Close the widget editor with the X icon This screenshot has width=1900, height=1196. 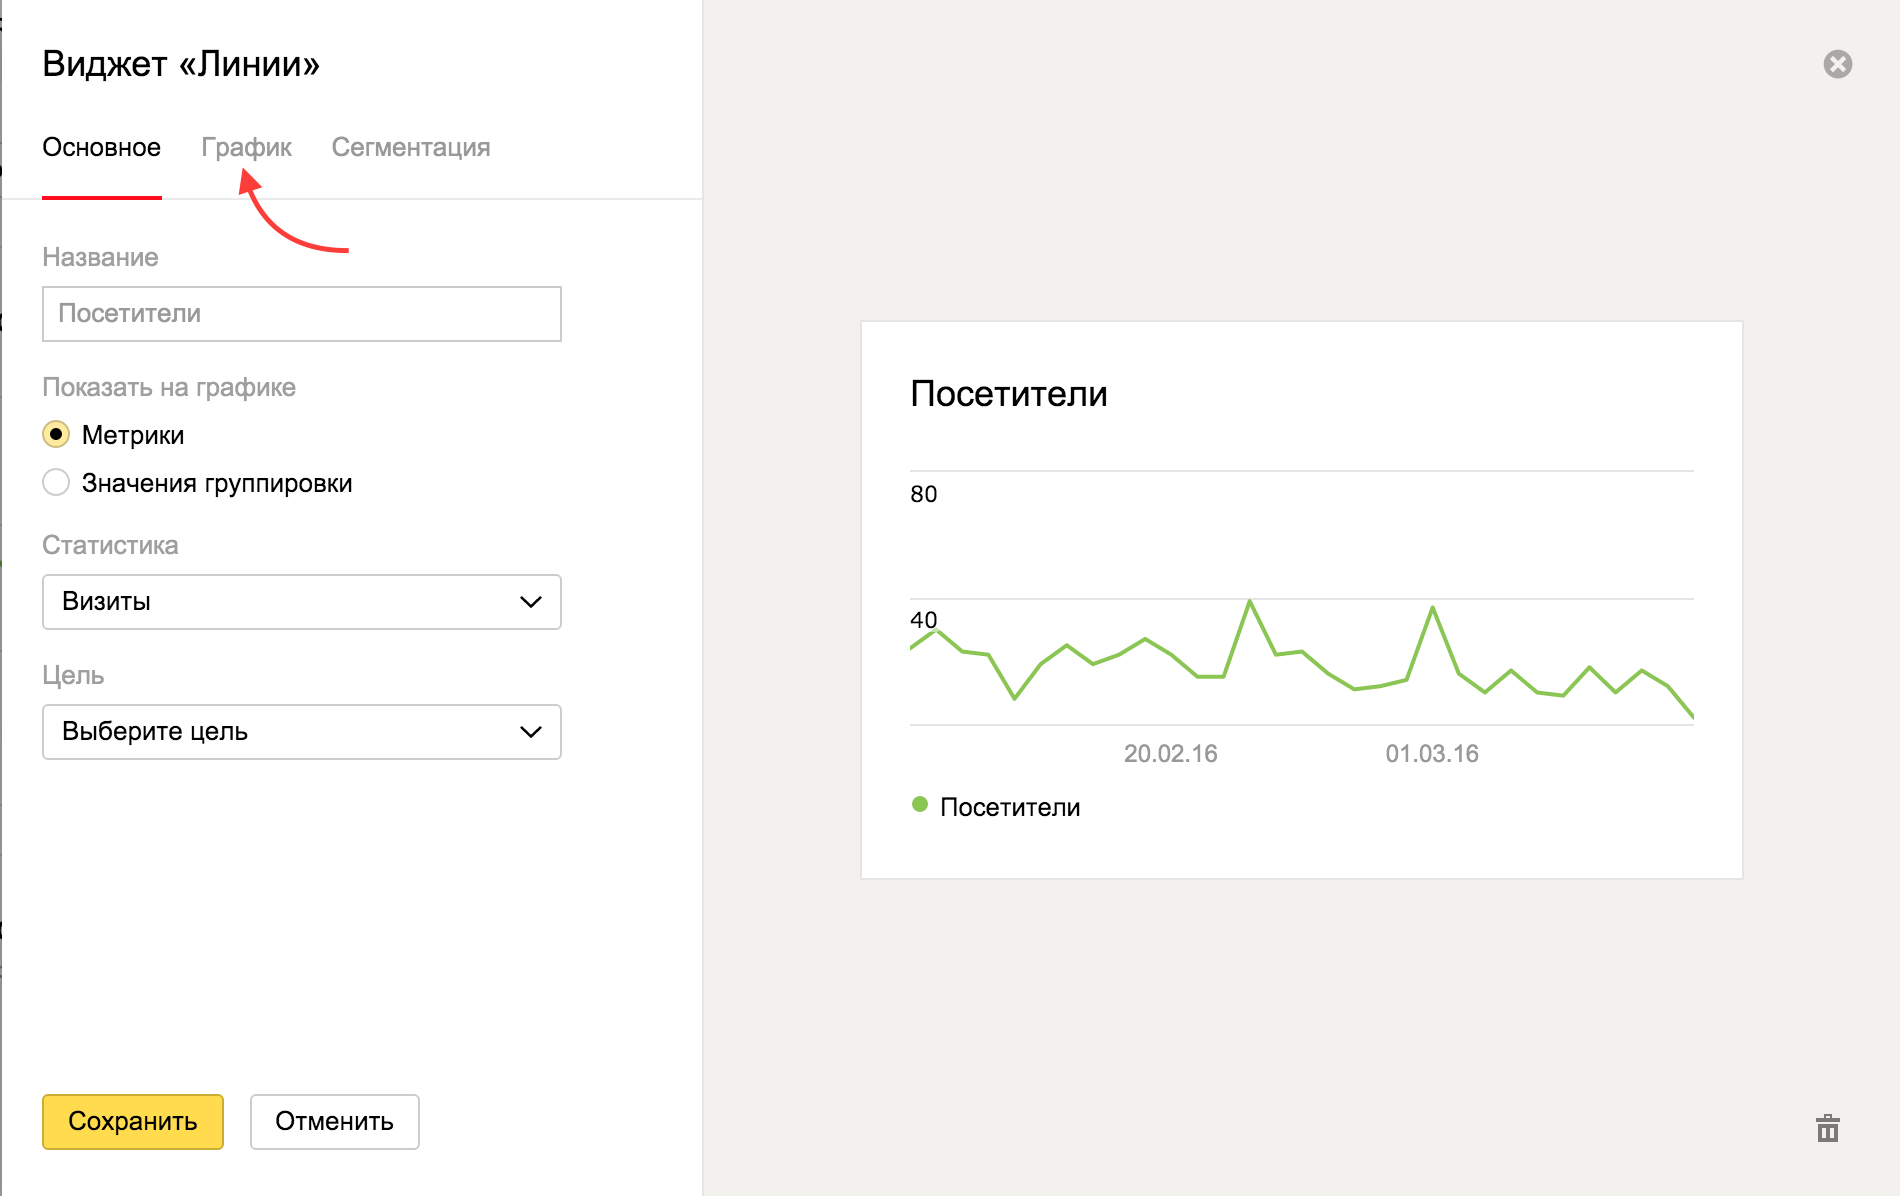(x=1837, y=64)
